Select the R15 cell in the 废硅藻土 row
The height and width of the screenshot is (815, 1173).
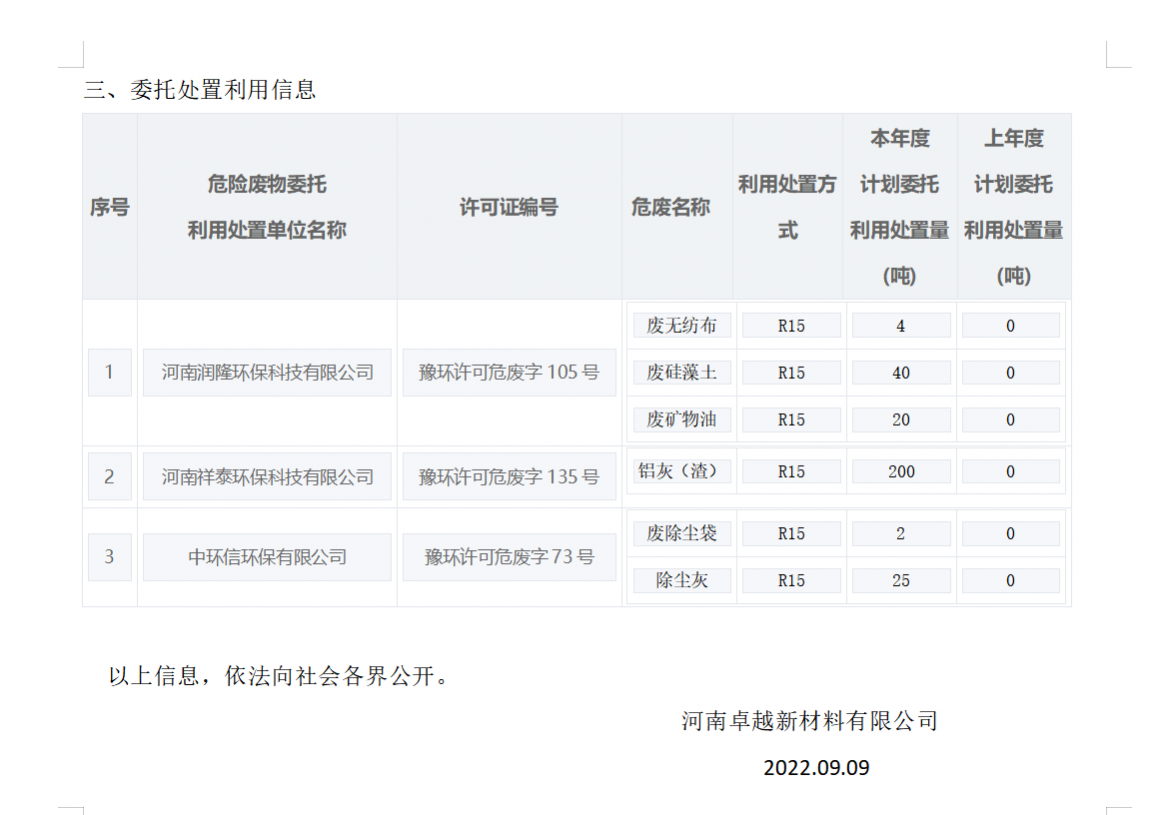(x=791, y=373)
